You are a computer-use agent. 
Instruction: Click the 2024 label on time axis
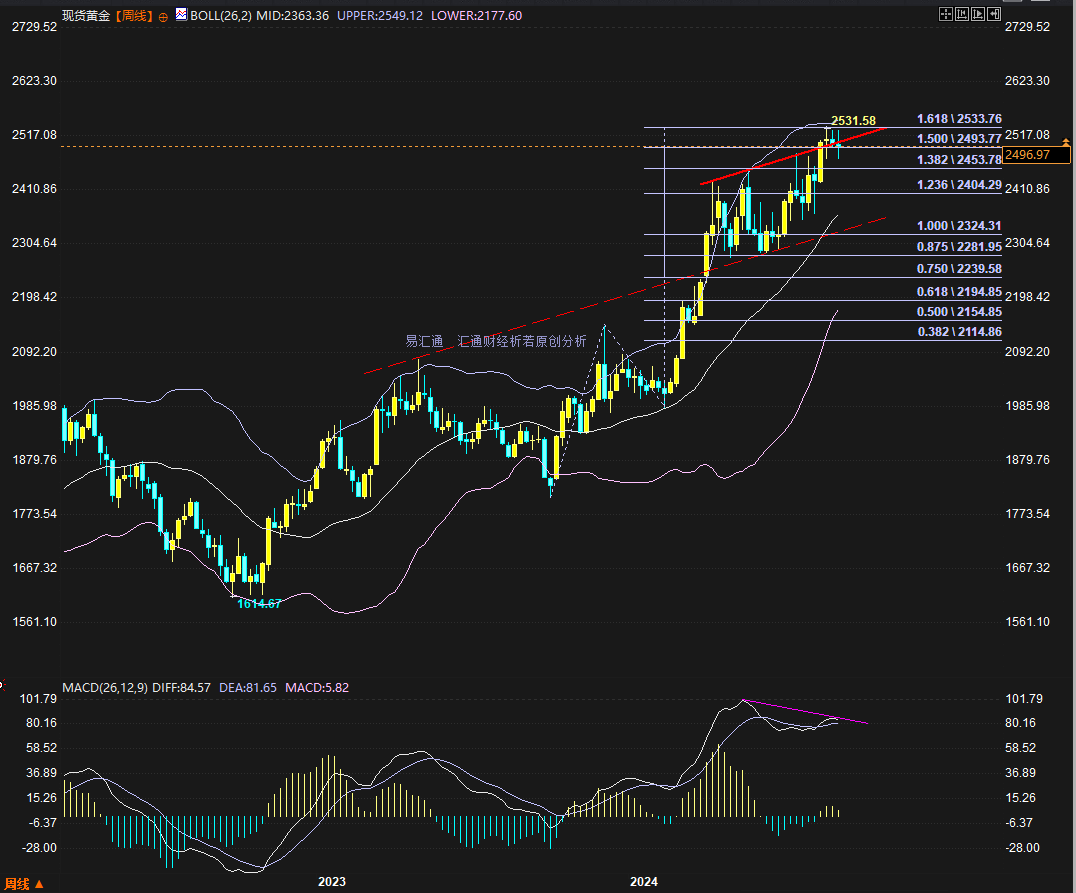point(643,881)
